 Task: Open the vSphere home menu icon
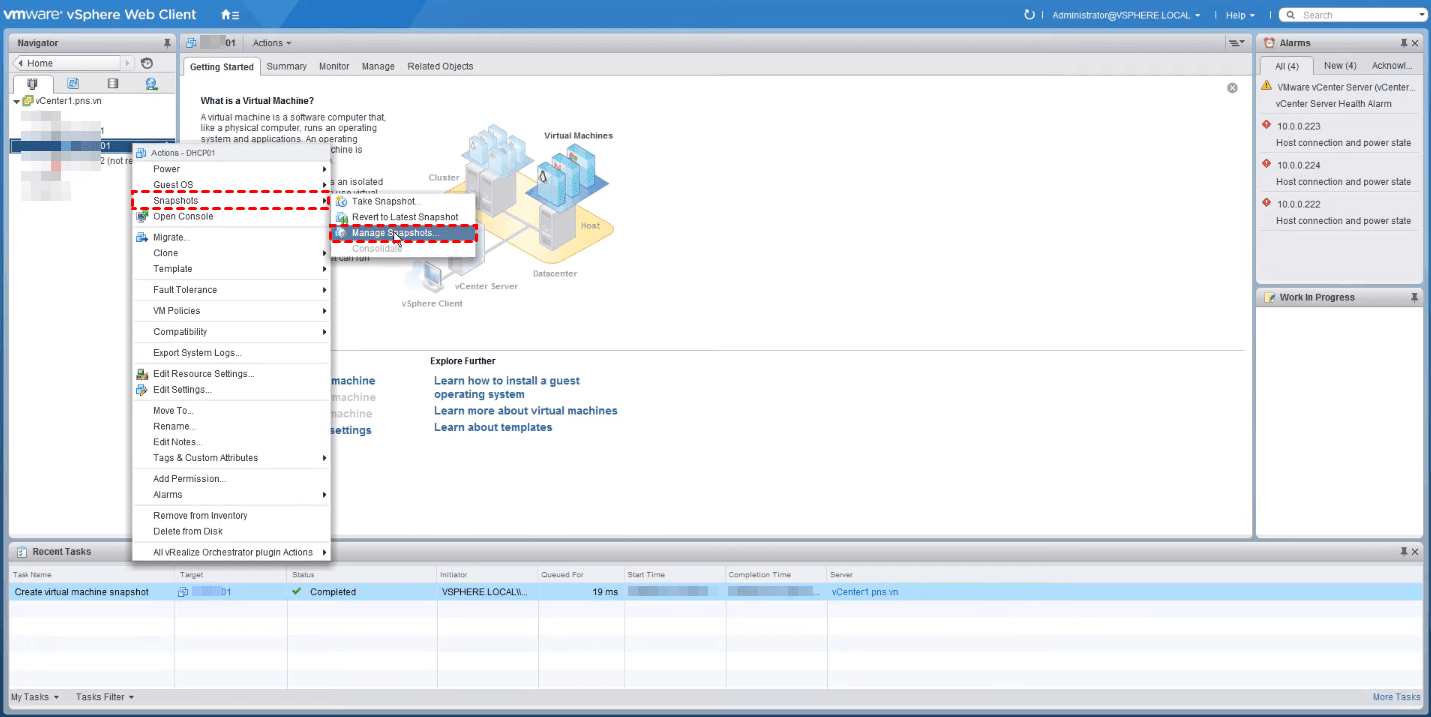point(229,15)
